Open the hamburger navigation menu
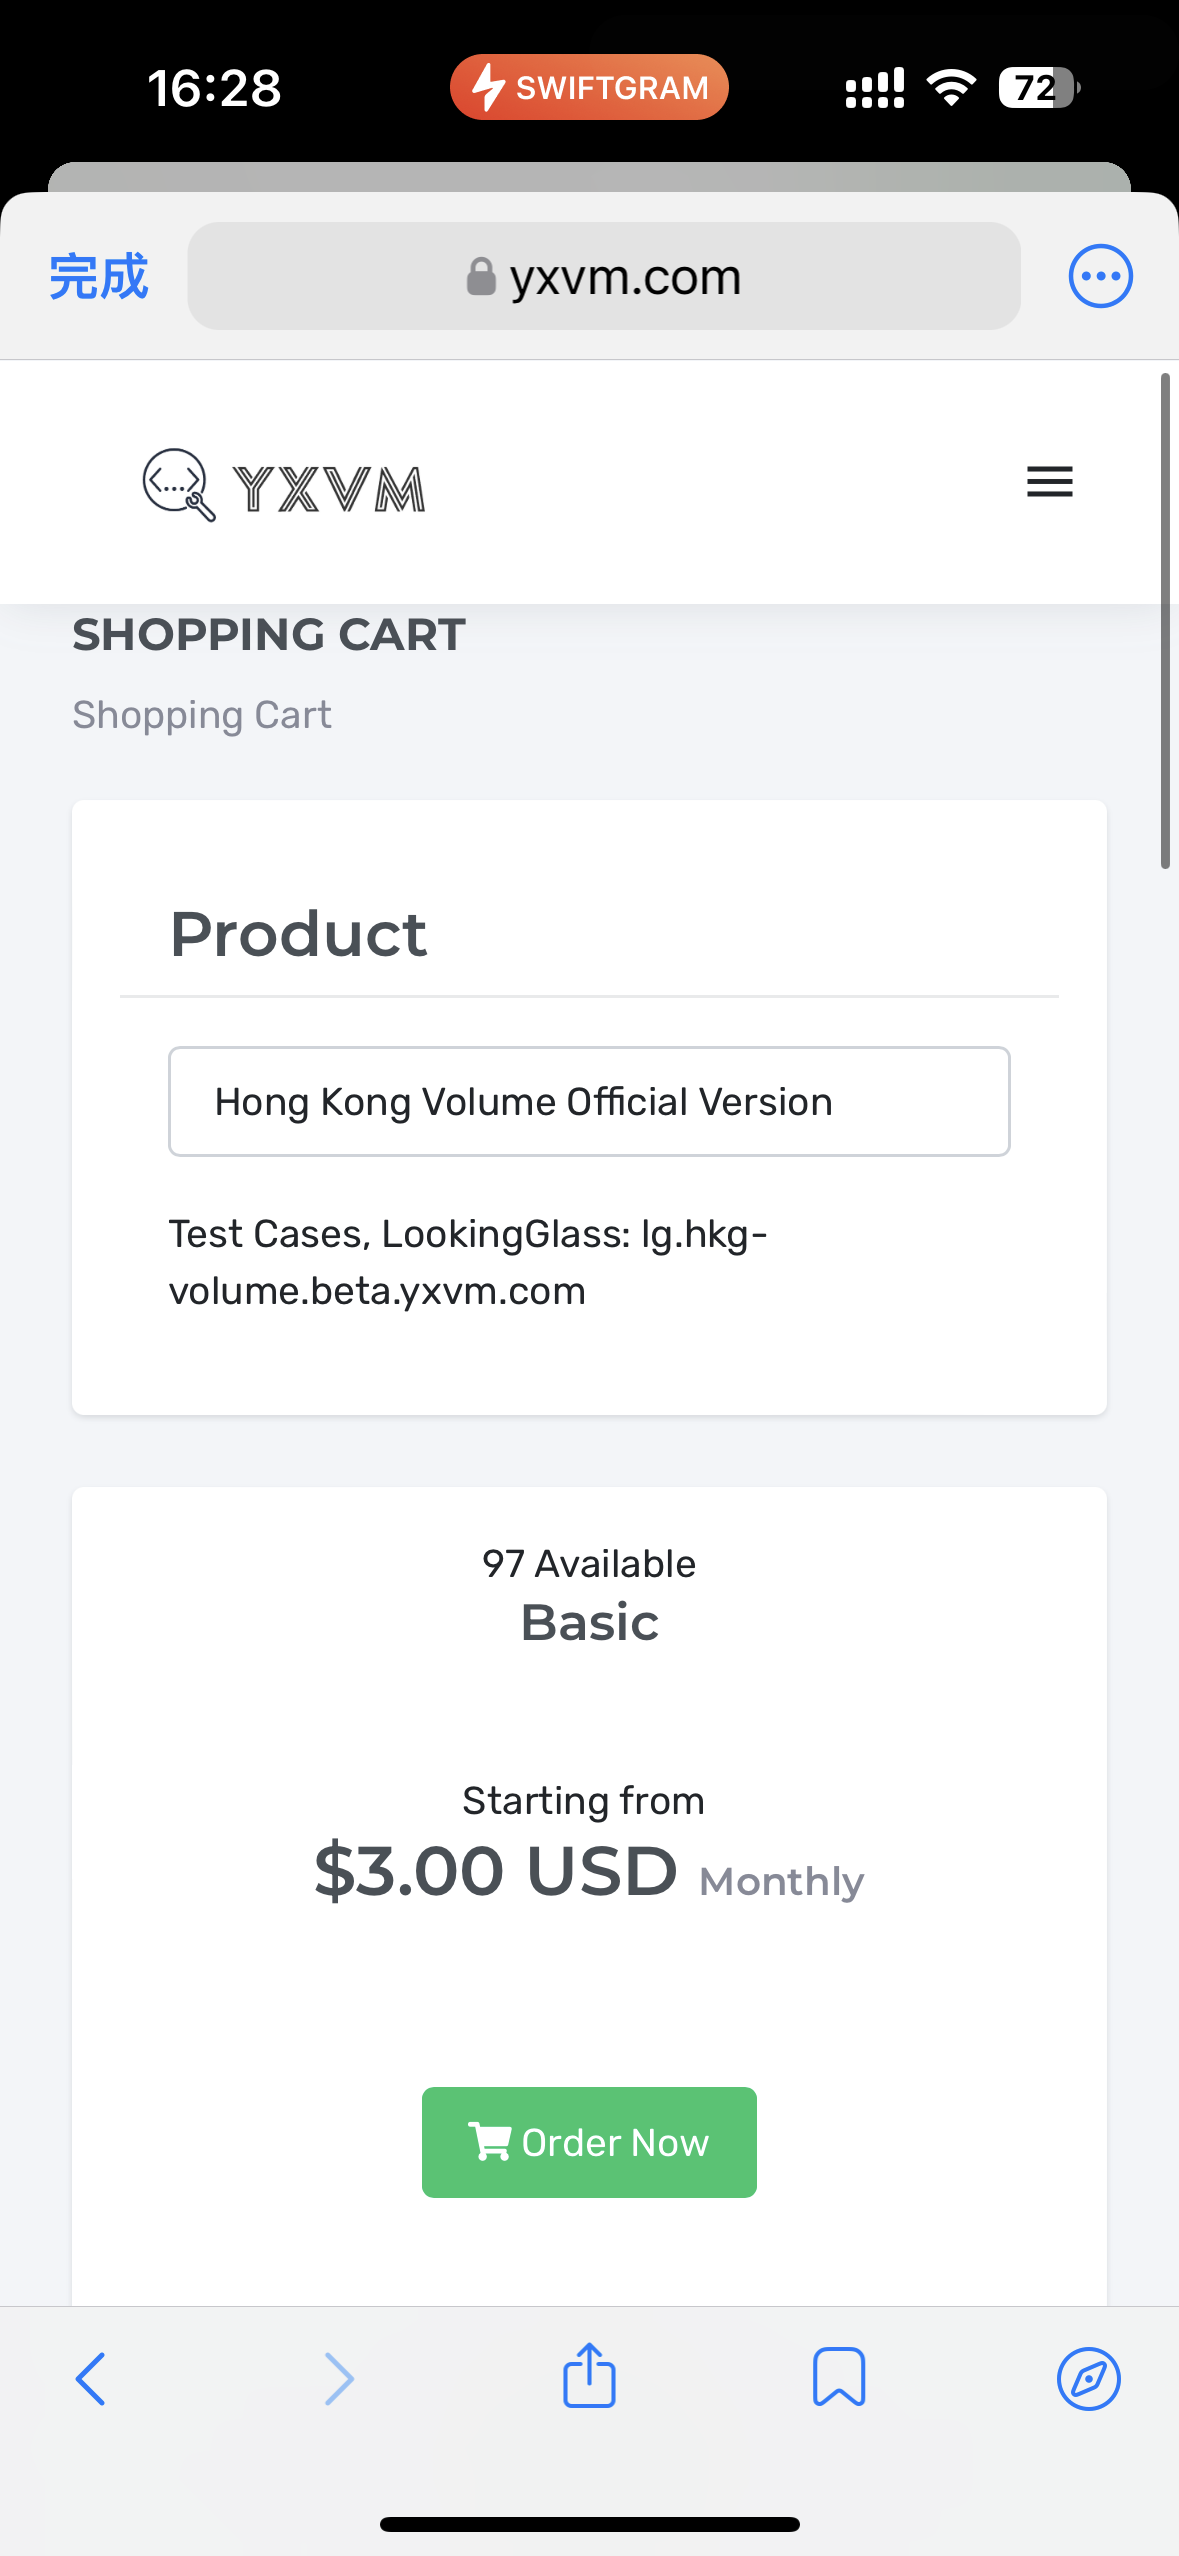The image size is (1179, 2556). (x=1048, y=483)
